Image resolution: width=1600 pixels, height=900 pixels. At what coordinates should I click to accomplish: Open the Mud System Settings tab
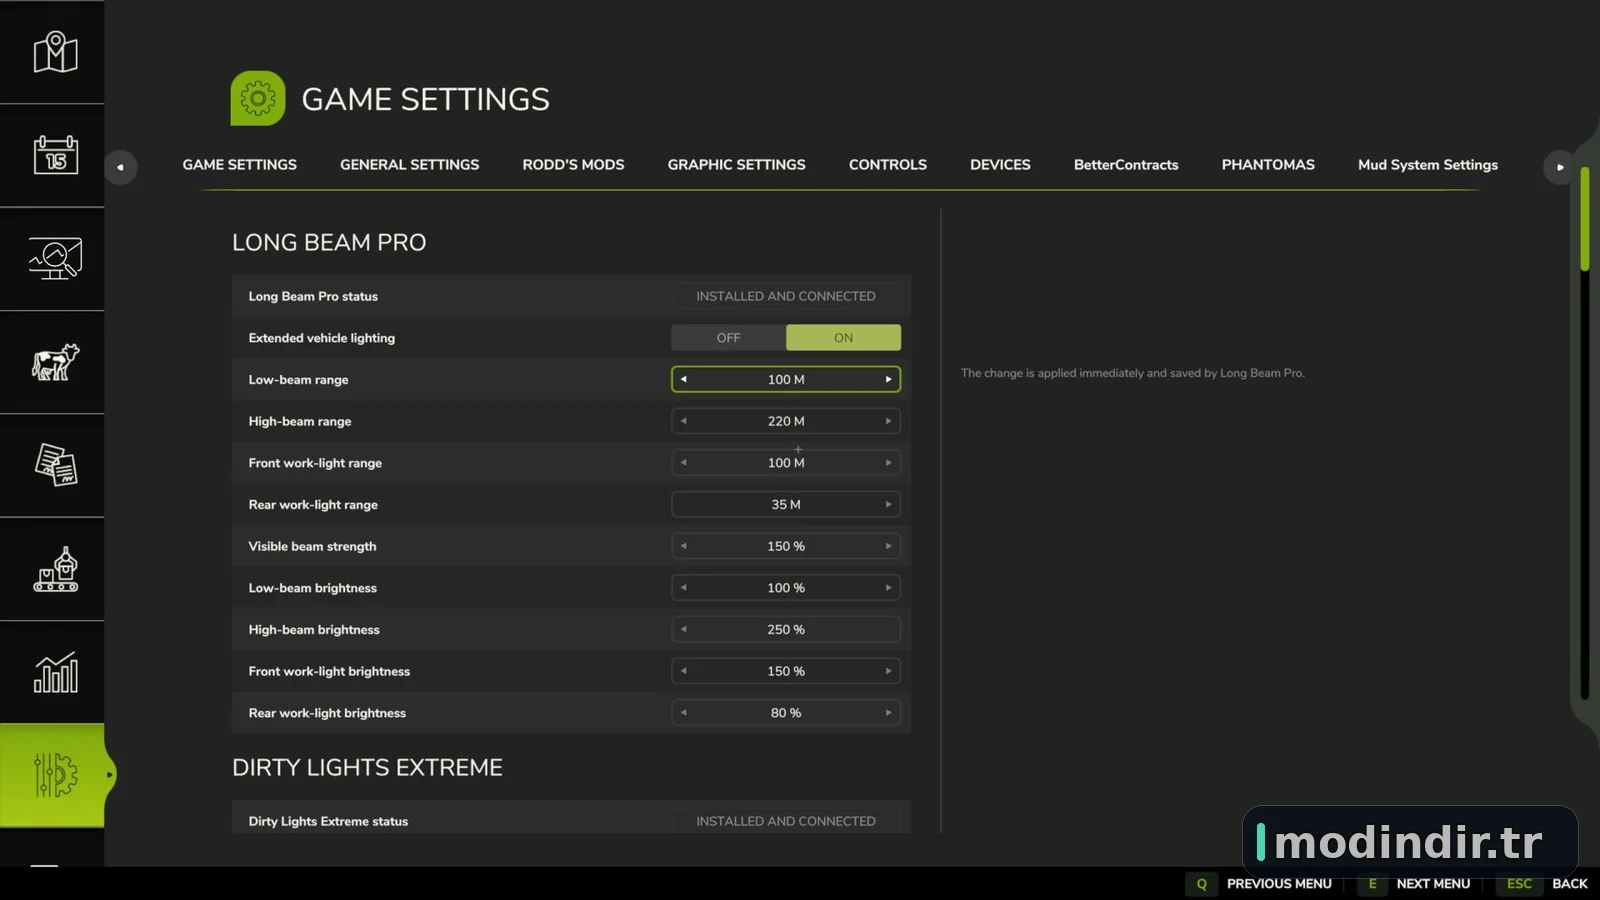pos(1428,165)
